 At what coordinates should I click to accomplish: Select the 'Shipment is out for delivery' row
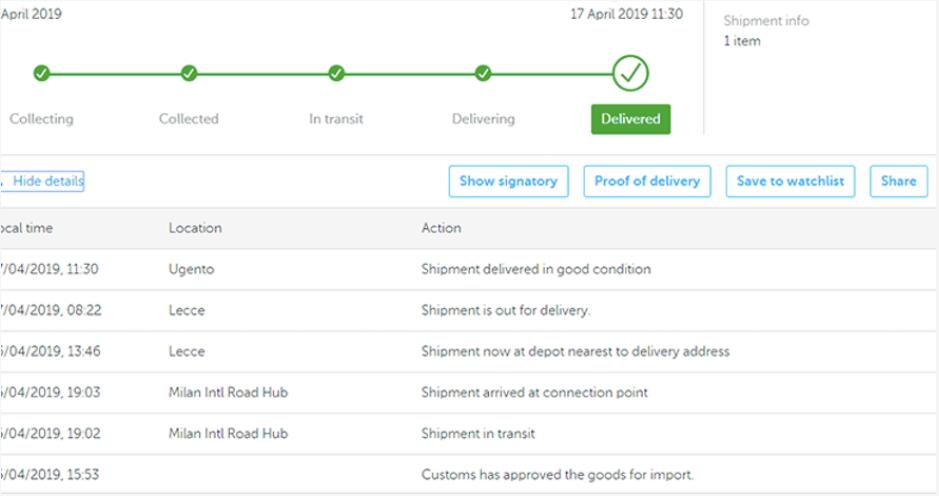(468, 311)
